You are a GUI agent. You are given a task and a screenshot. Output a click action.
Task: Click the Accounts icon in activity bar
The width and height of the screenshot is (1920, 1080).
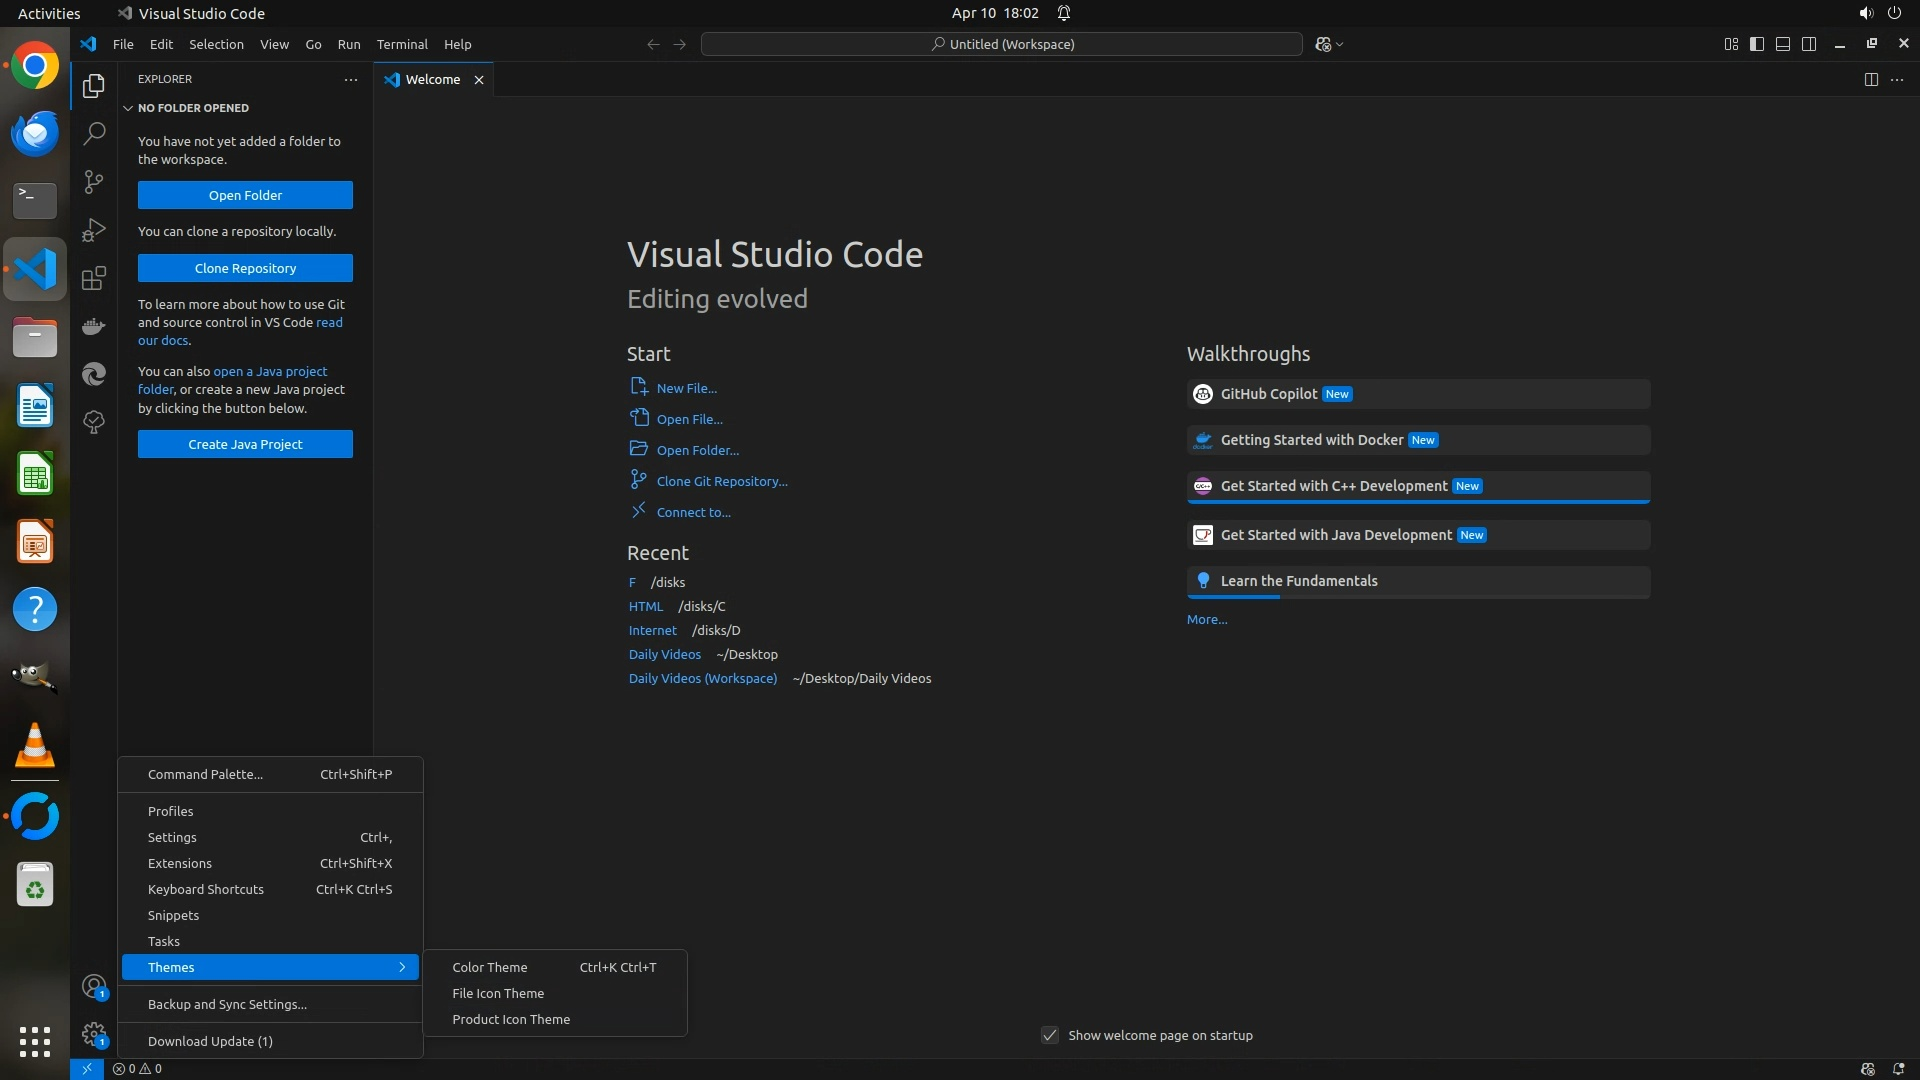[x=94, y=987]
